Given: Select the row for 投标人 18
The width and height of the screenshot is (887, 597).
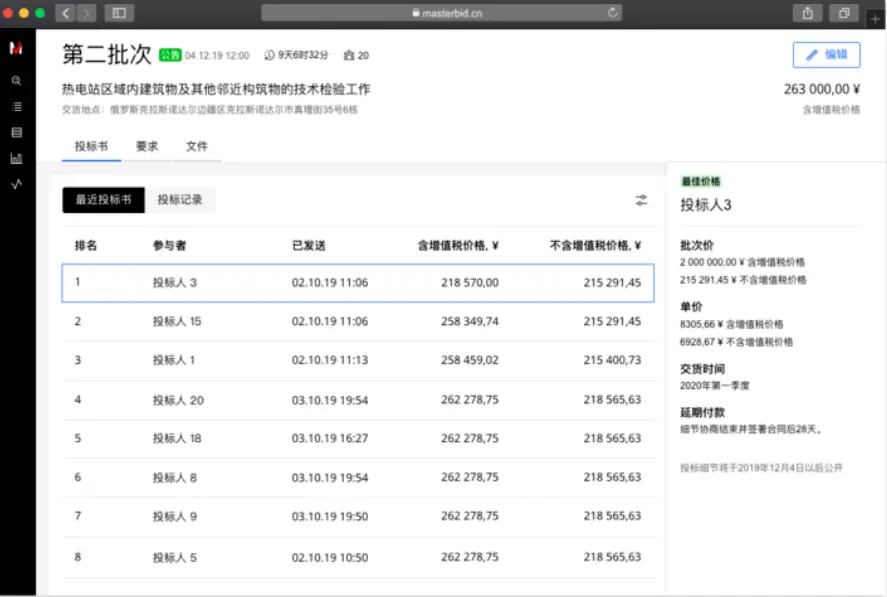Looking at the screenshot, I should click(358, 439).
